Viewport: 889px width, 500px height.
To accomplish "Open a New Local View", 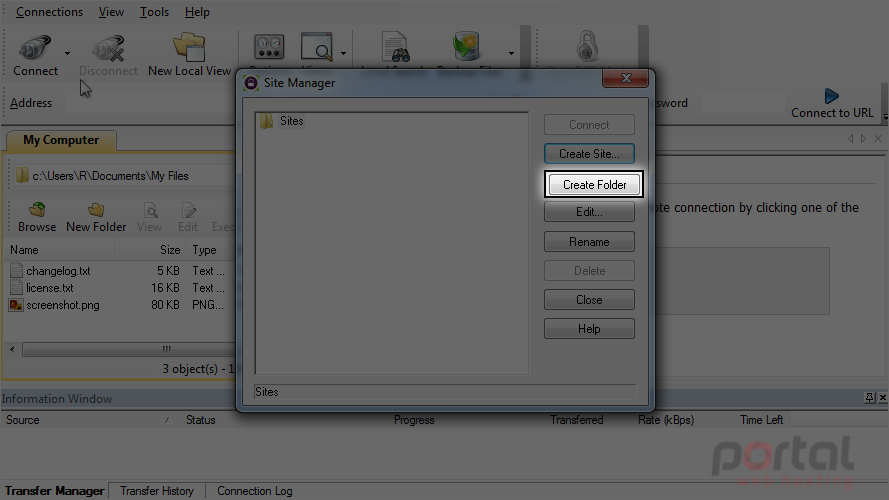I will coord(189,55).
